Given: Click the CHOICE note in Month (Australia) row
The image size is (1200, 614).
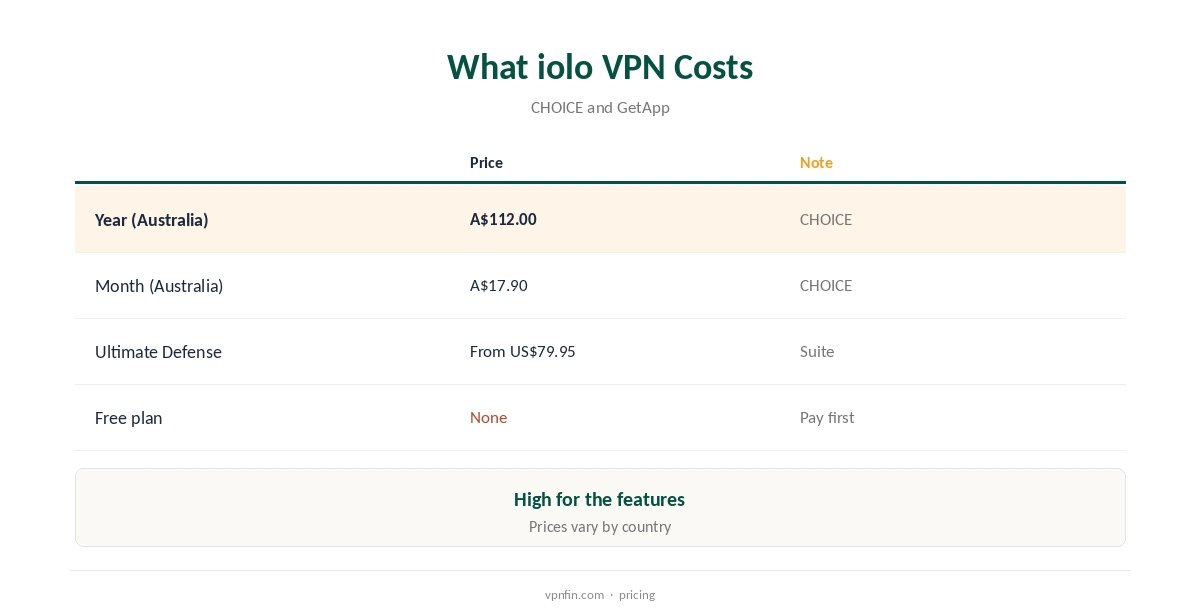Looking at the screenshot, I should (x=826, y=285).
